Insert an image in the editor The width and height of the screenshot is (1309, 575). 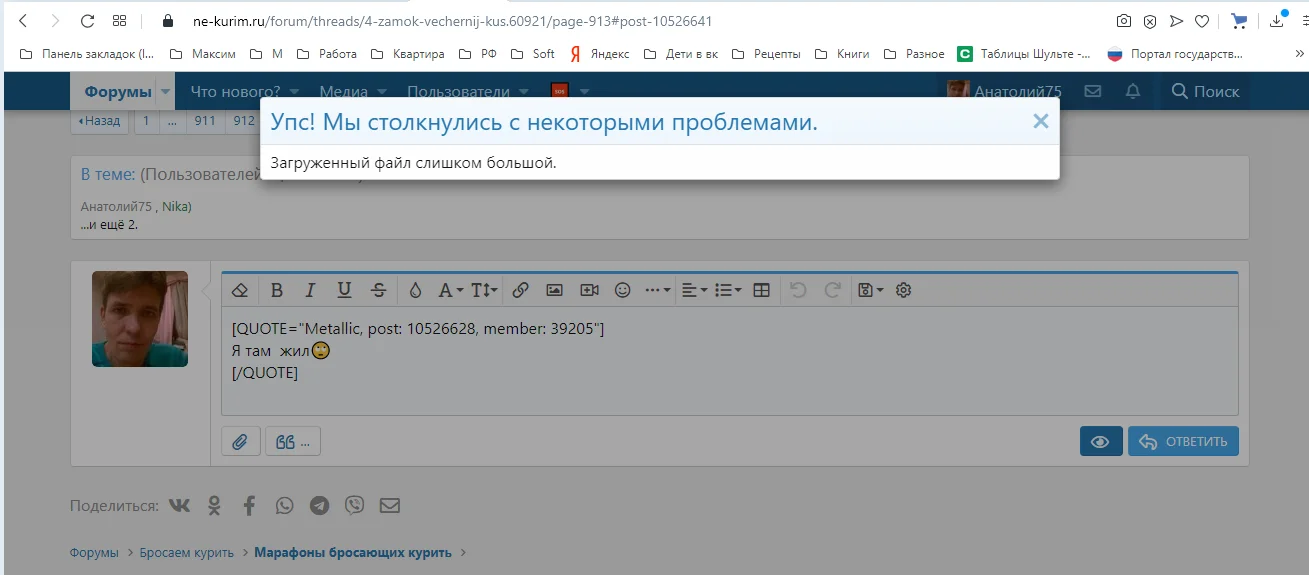(554, 290)
